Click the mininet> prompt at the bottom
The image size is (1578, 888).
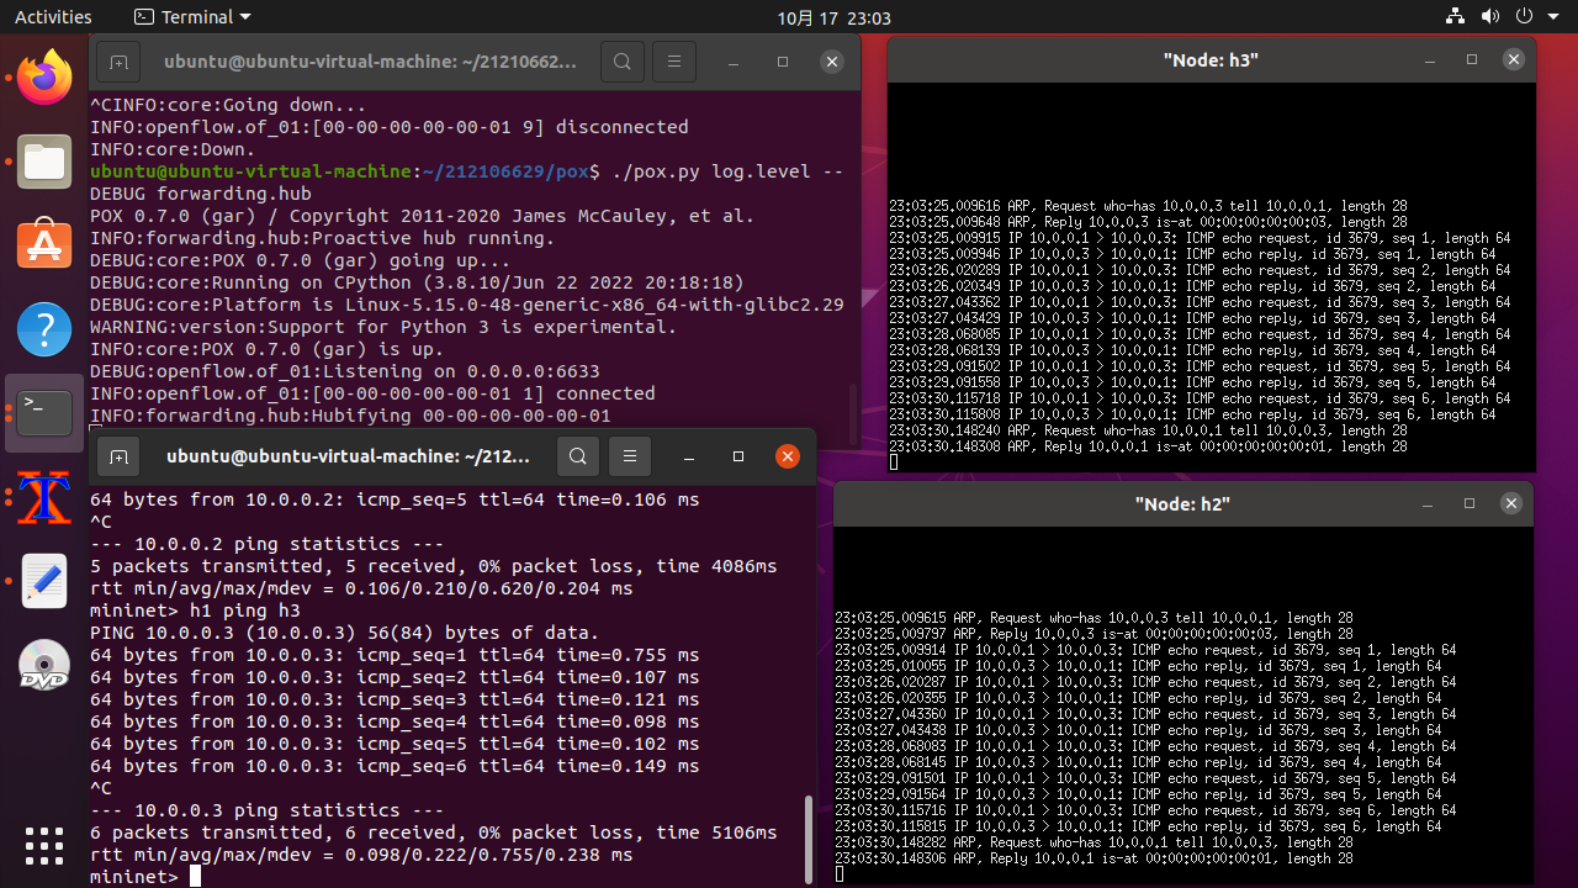coord(134,877)
